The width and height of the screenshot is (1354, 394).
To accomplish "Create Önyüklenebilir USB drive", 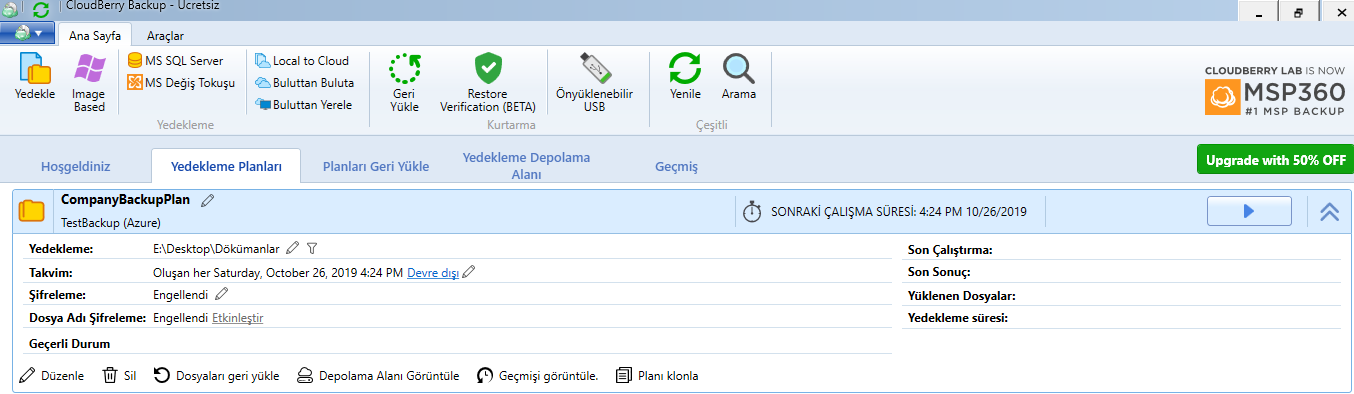I will tap(595, 83).
